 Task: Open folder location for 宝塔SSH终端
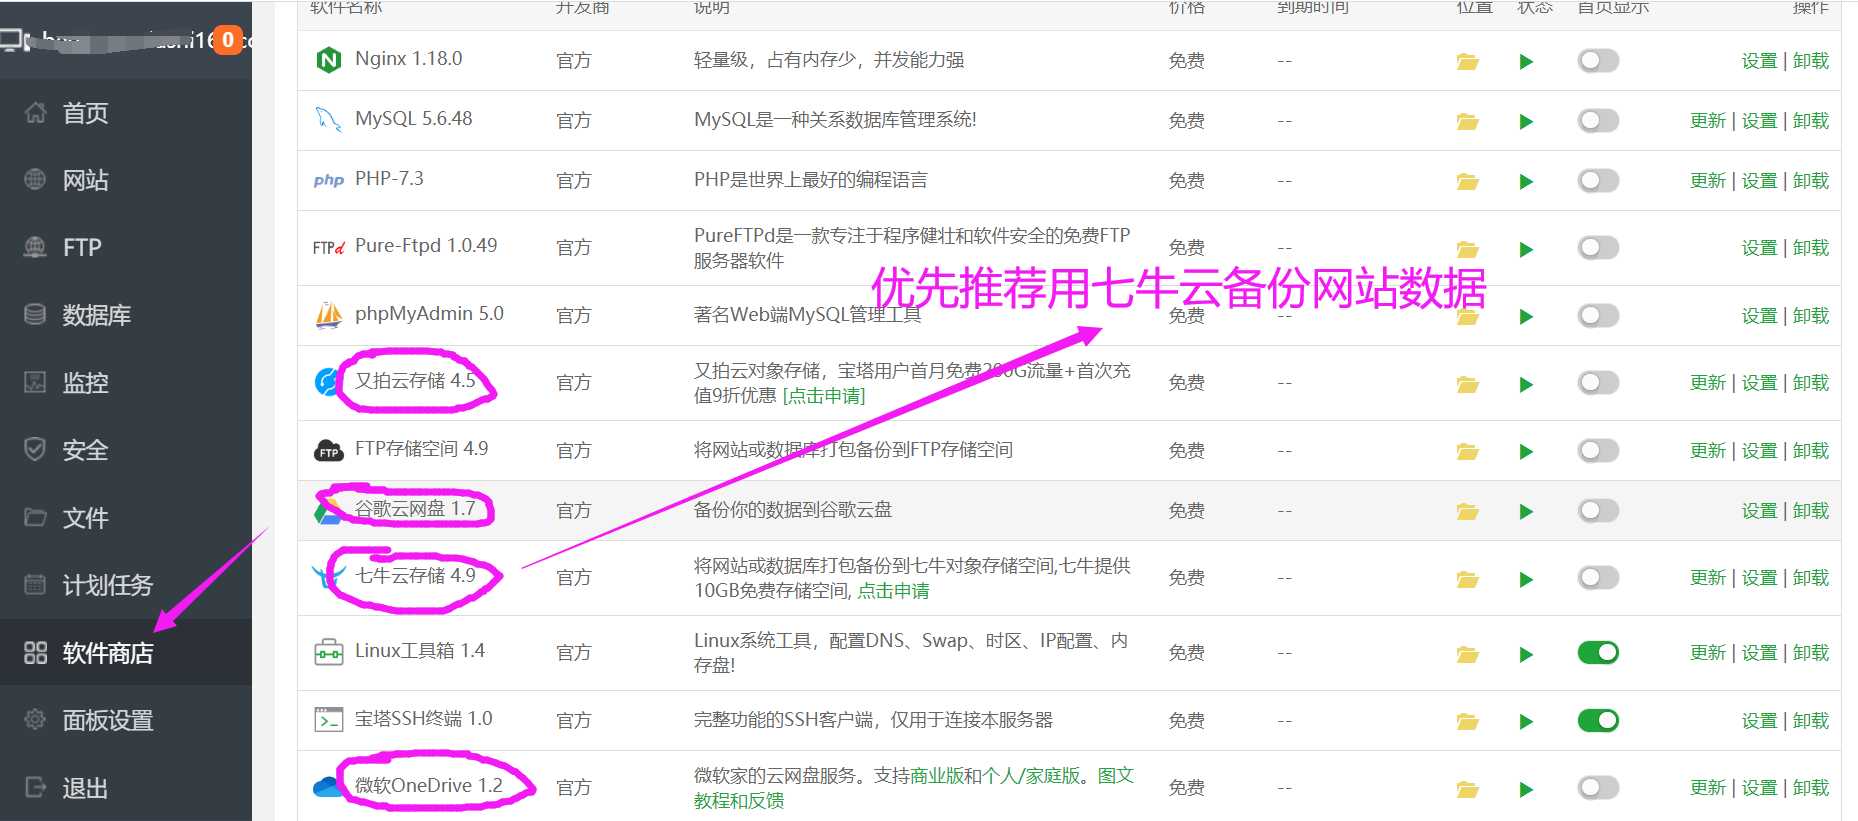pyautogui.click(x=1467, y=722)
